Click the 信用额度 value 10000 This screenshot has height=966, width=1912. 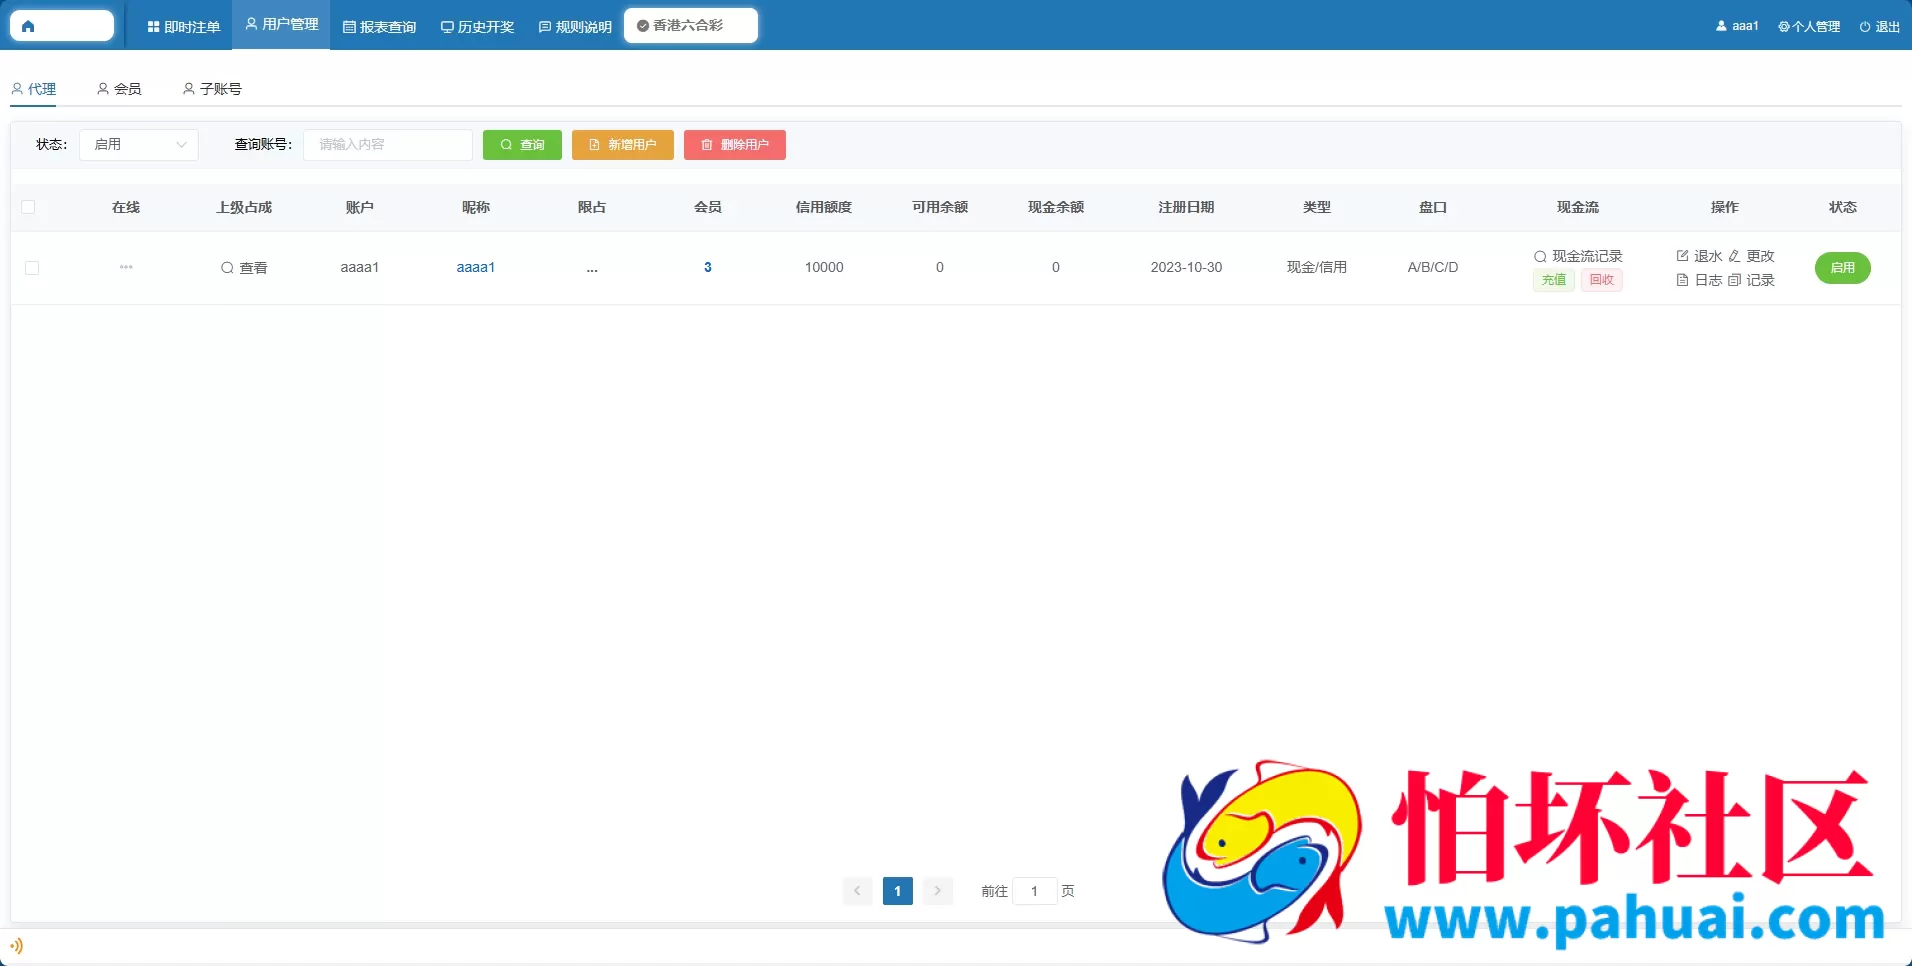click(x=824, y=267)
